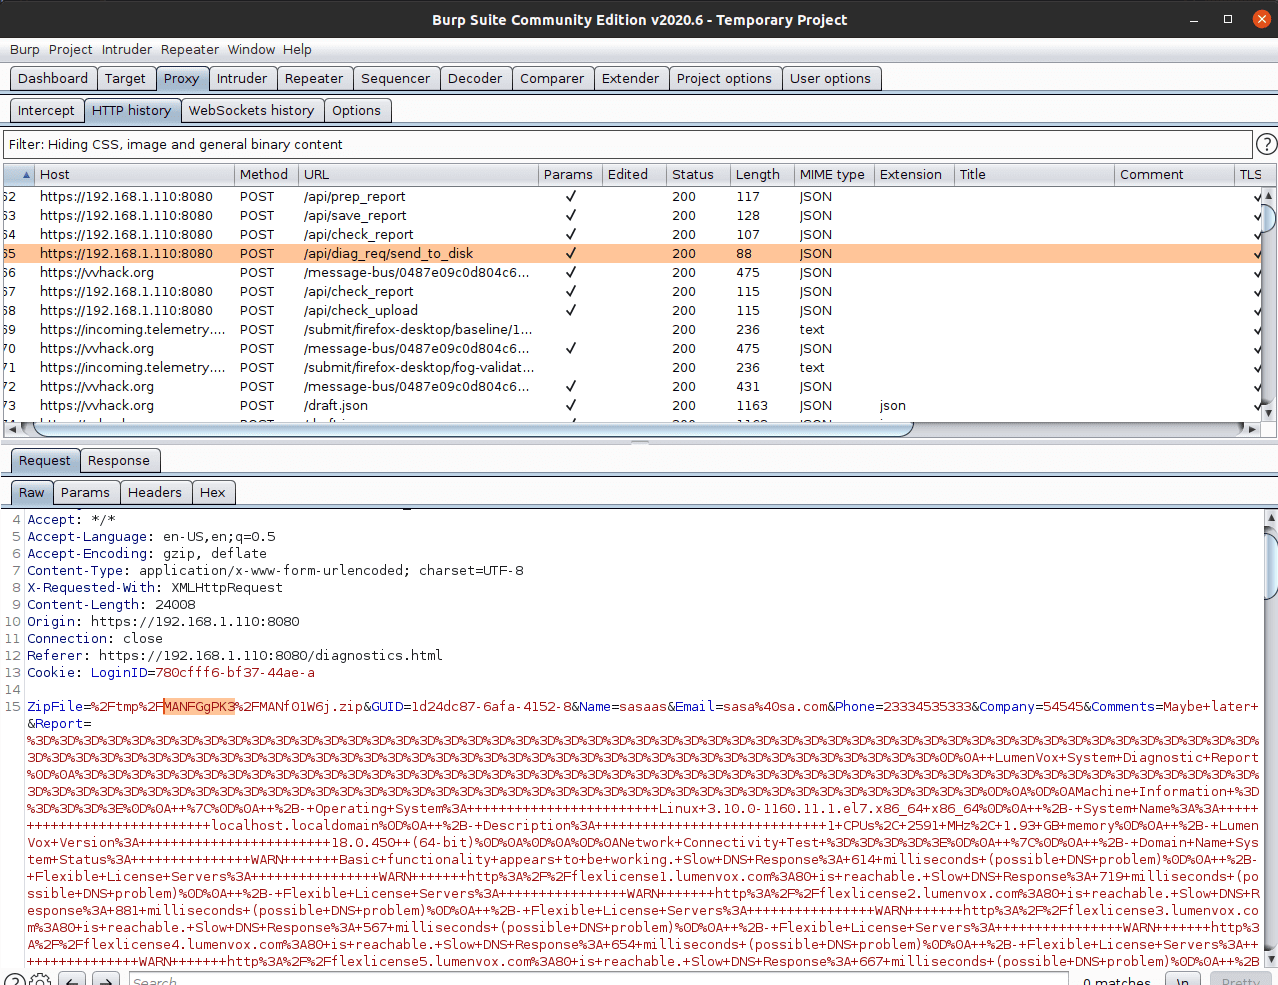
Task: Open the WebSockets history tab
Action: [x=251, y=111]
